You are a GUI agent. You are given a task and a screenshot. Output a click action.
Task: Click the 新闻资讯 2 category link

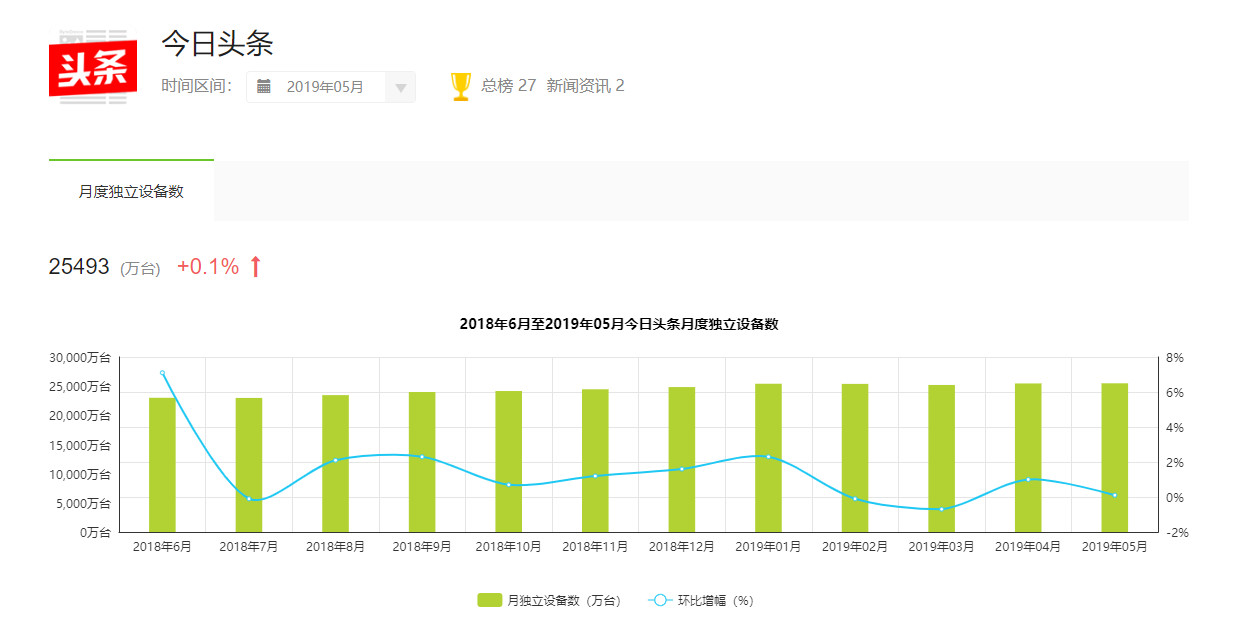click(x=585, y=86)
